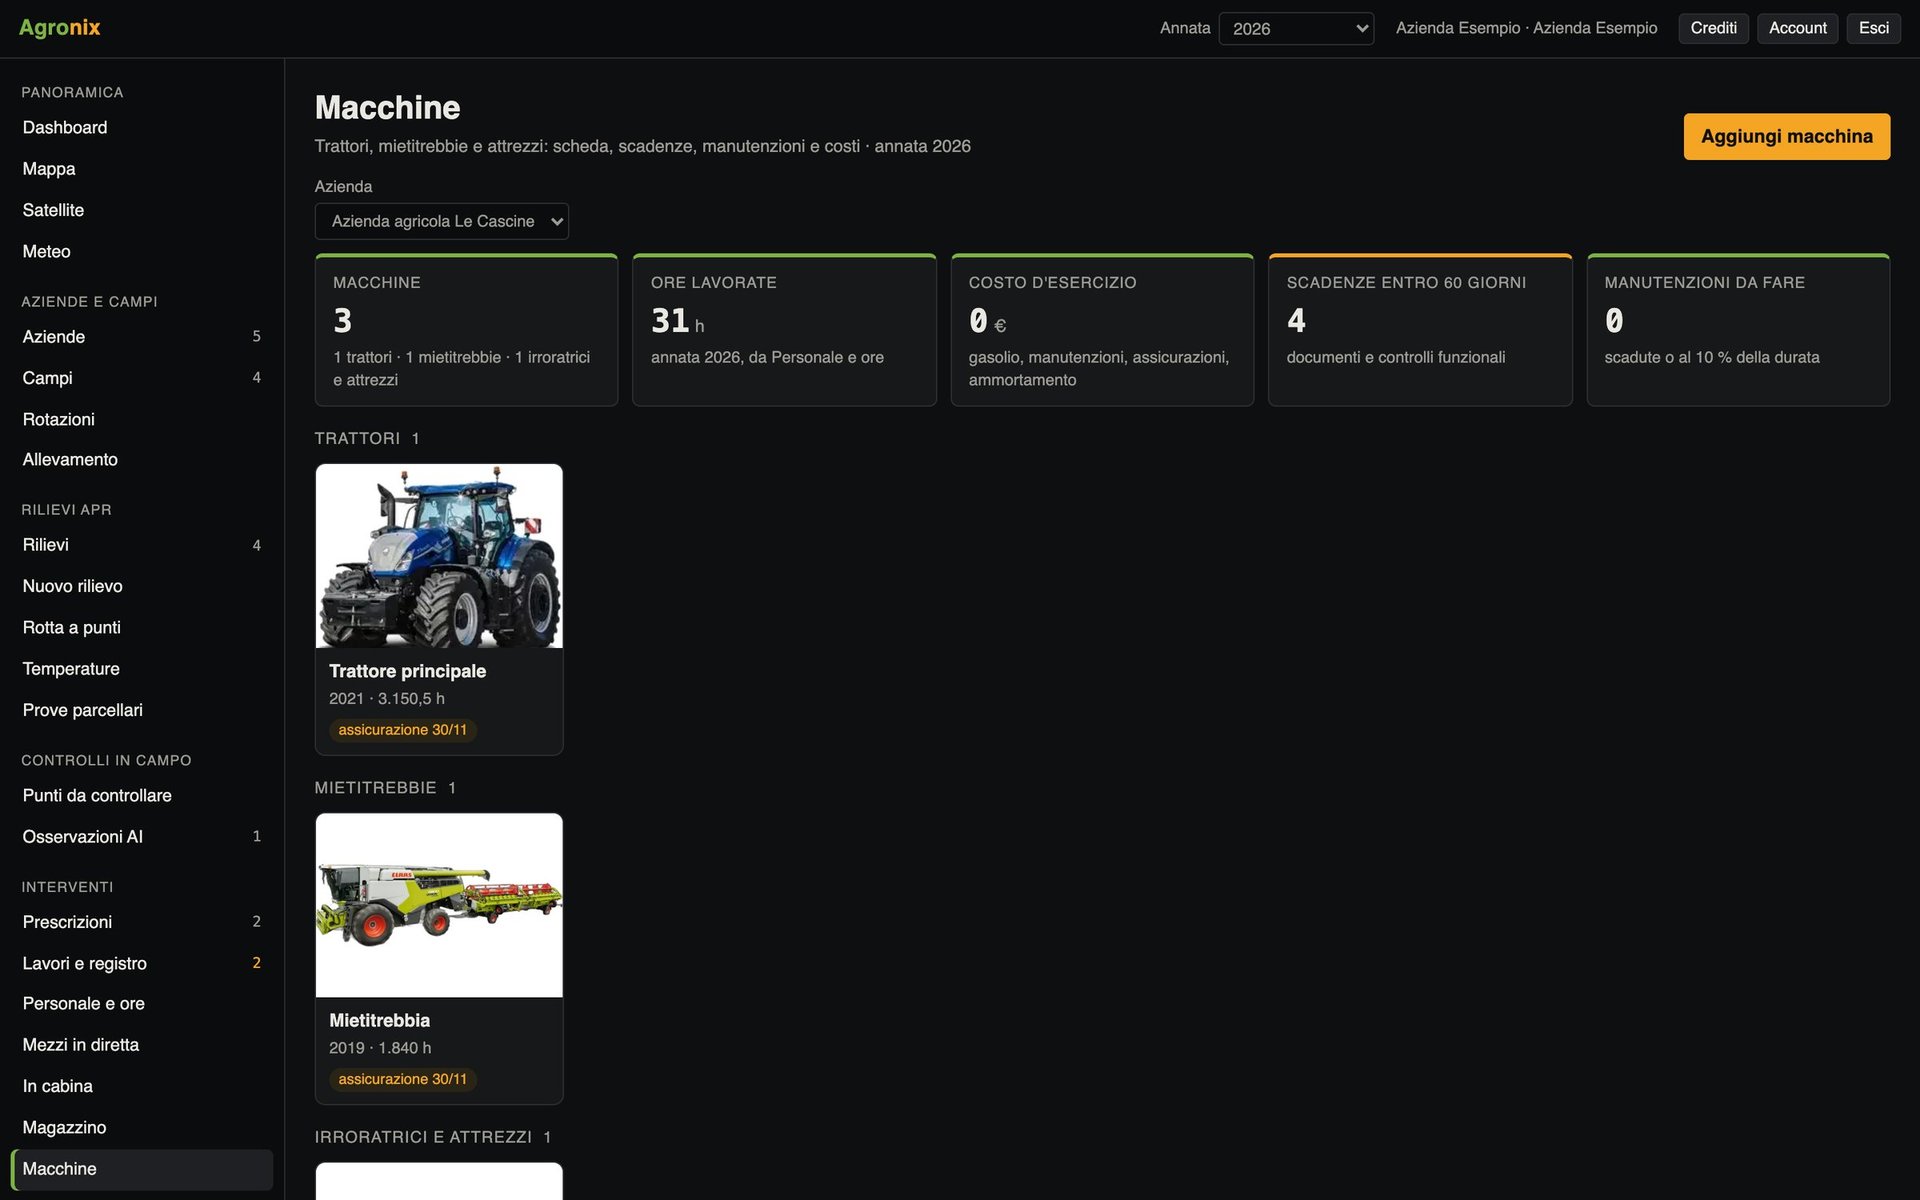Select Nuovo rilievo
This screenshot has width=1920, height=1200.
(x=141, y=586)
